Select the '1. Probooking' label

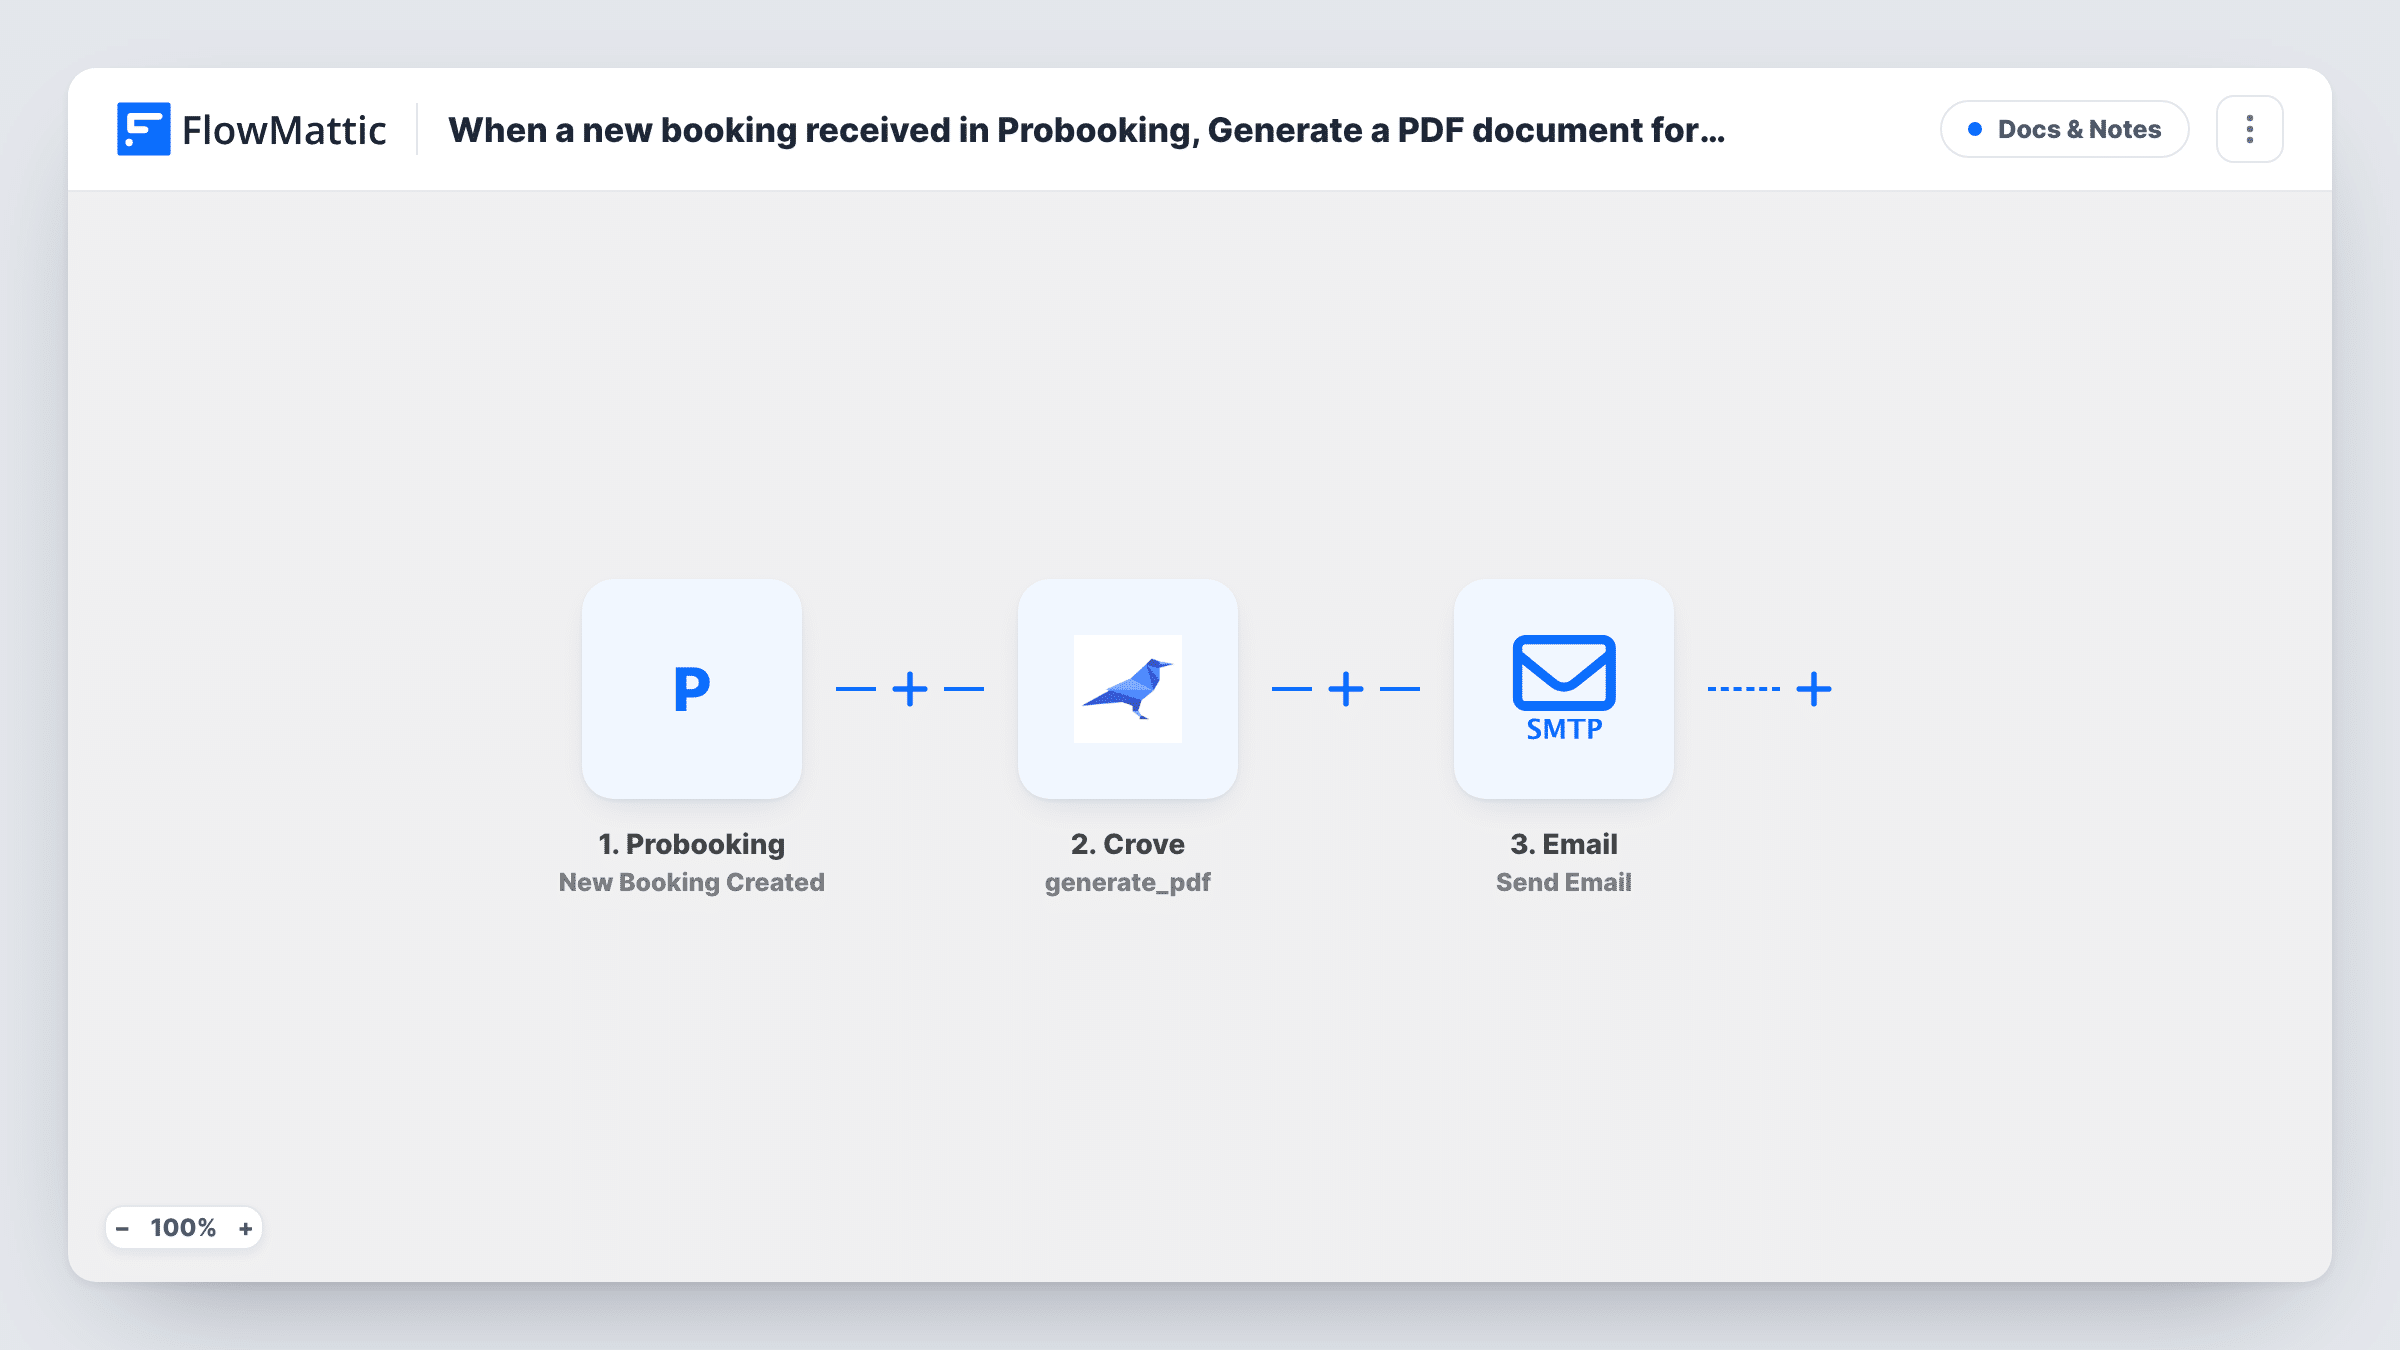(692, 844)
